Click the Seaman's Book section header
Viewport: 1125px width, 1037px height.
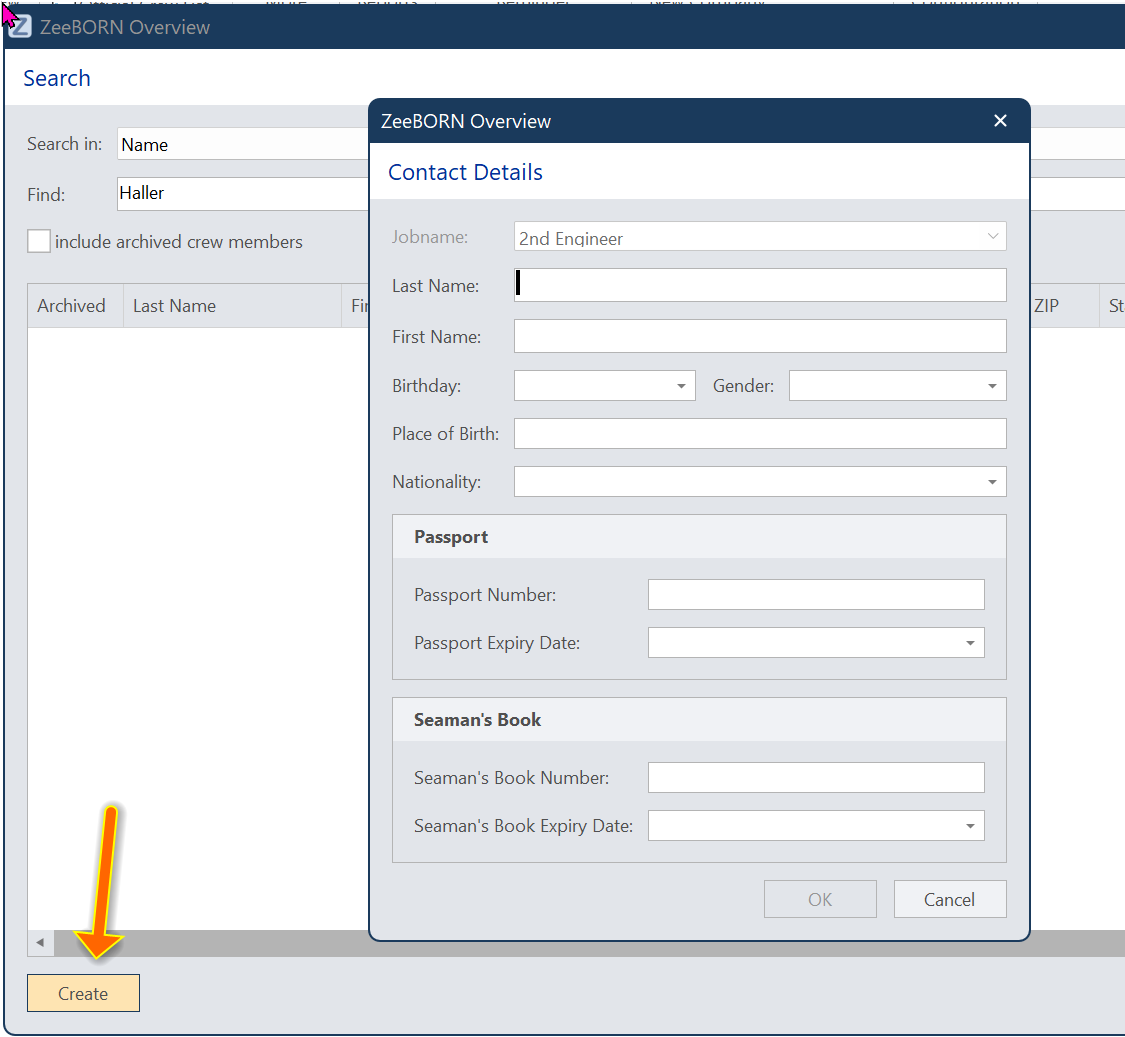point(699,720)
